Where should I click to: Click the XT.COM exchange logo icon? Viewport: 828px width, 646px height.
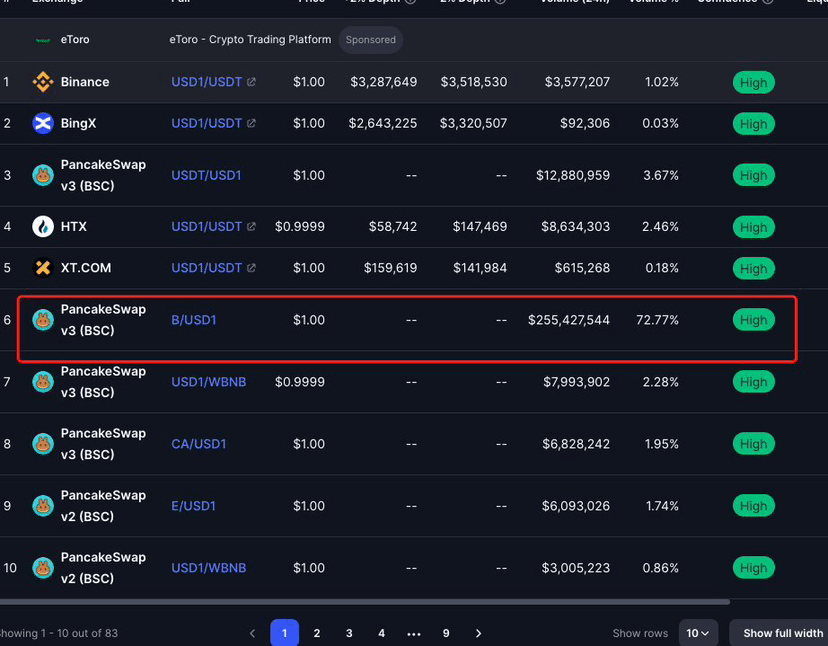43,268
